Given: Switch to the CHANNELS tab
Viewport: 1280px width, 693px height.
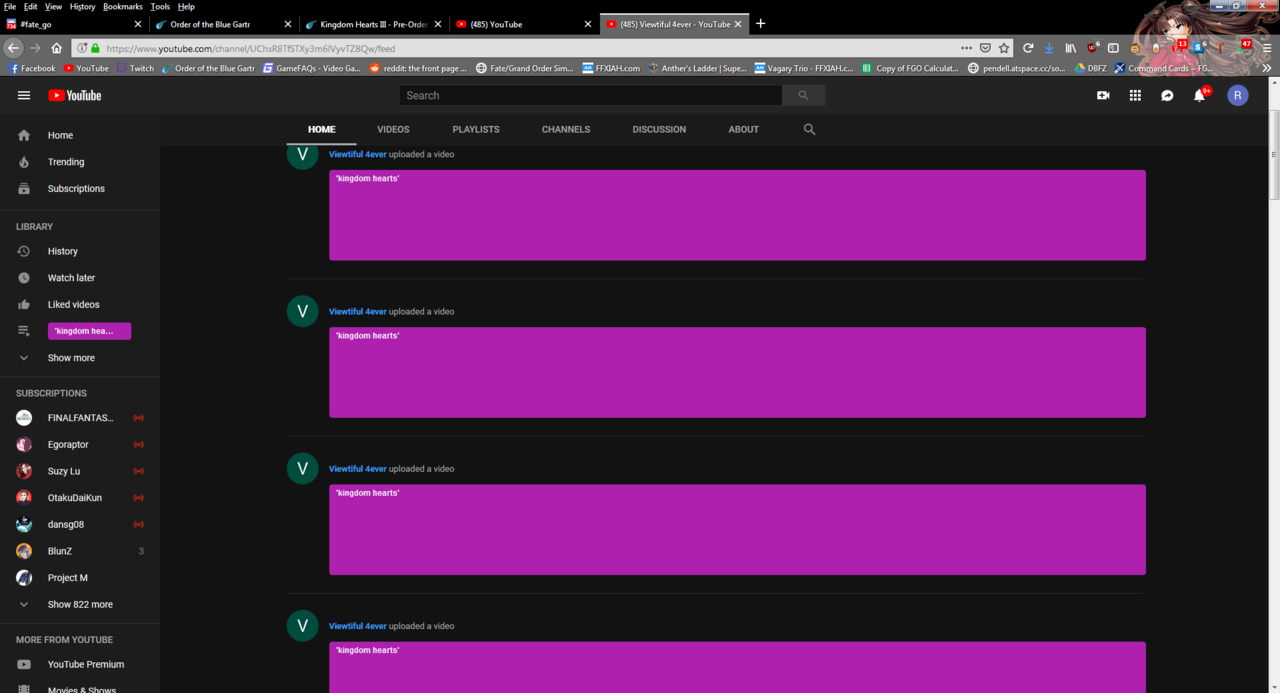Looking at the screenshot, I should tap(566, 129).
